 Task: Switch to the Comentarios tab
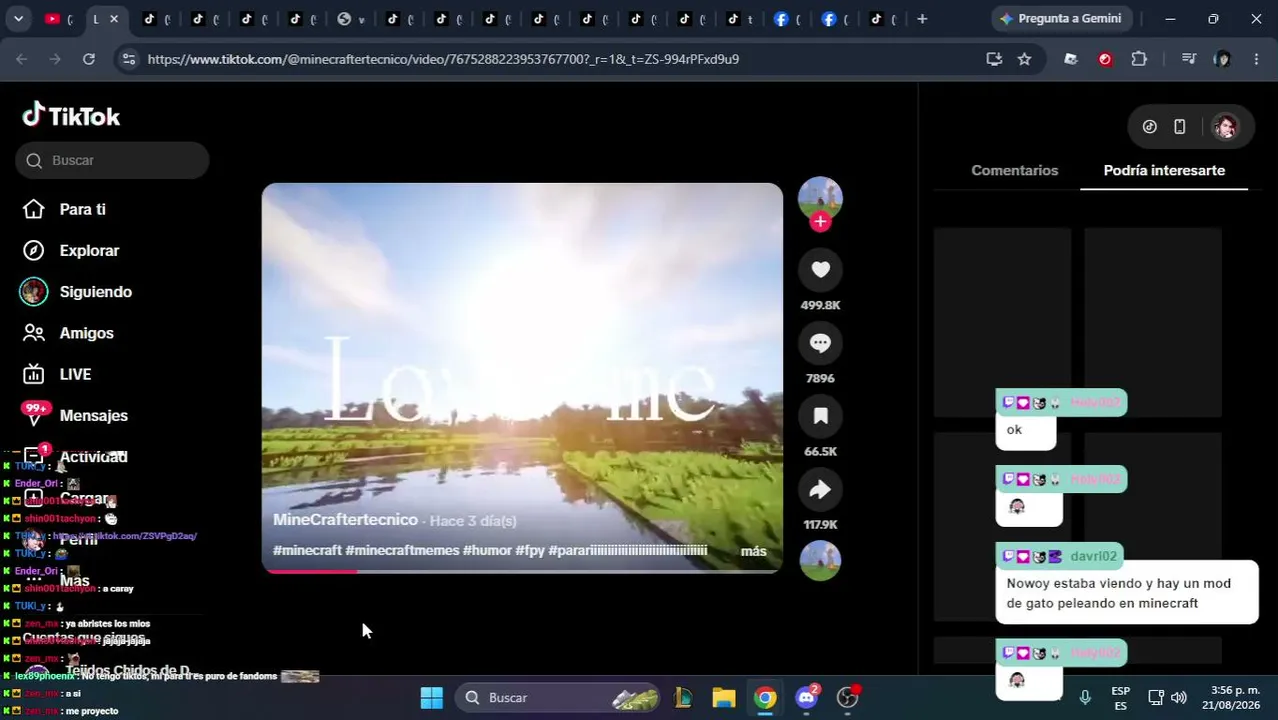[1014, 170]
